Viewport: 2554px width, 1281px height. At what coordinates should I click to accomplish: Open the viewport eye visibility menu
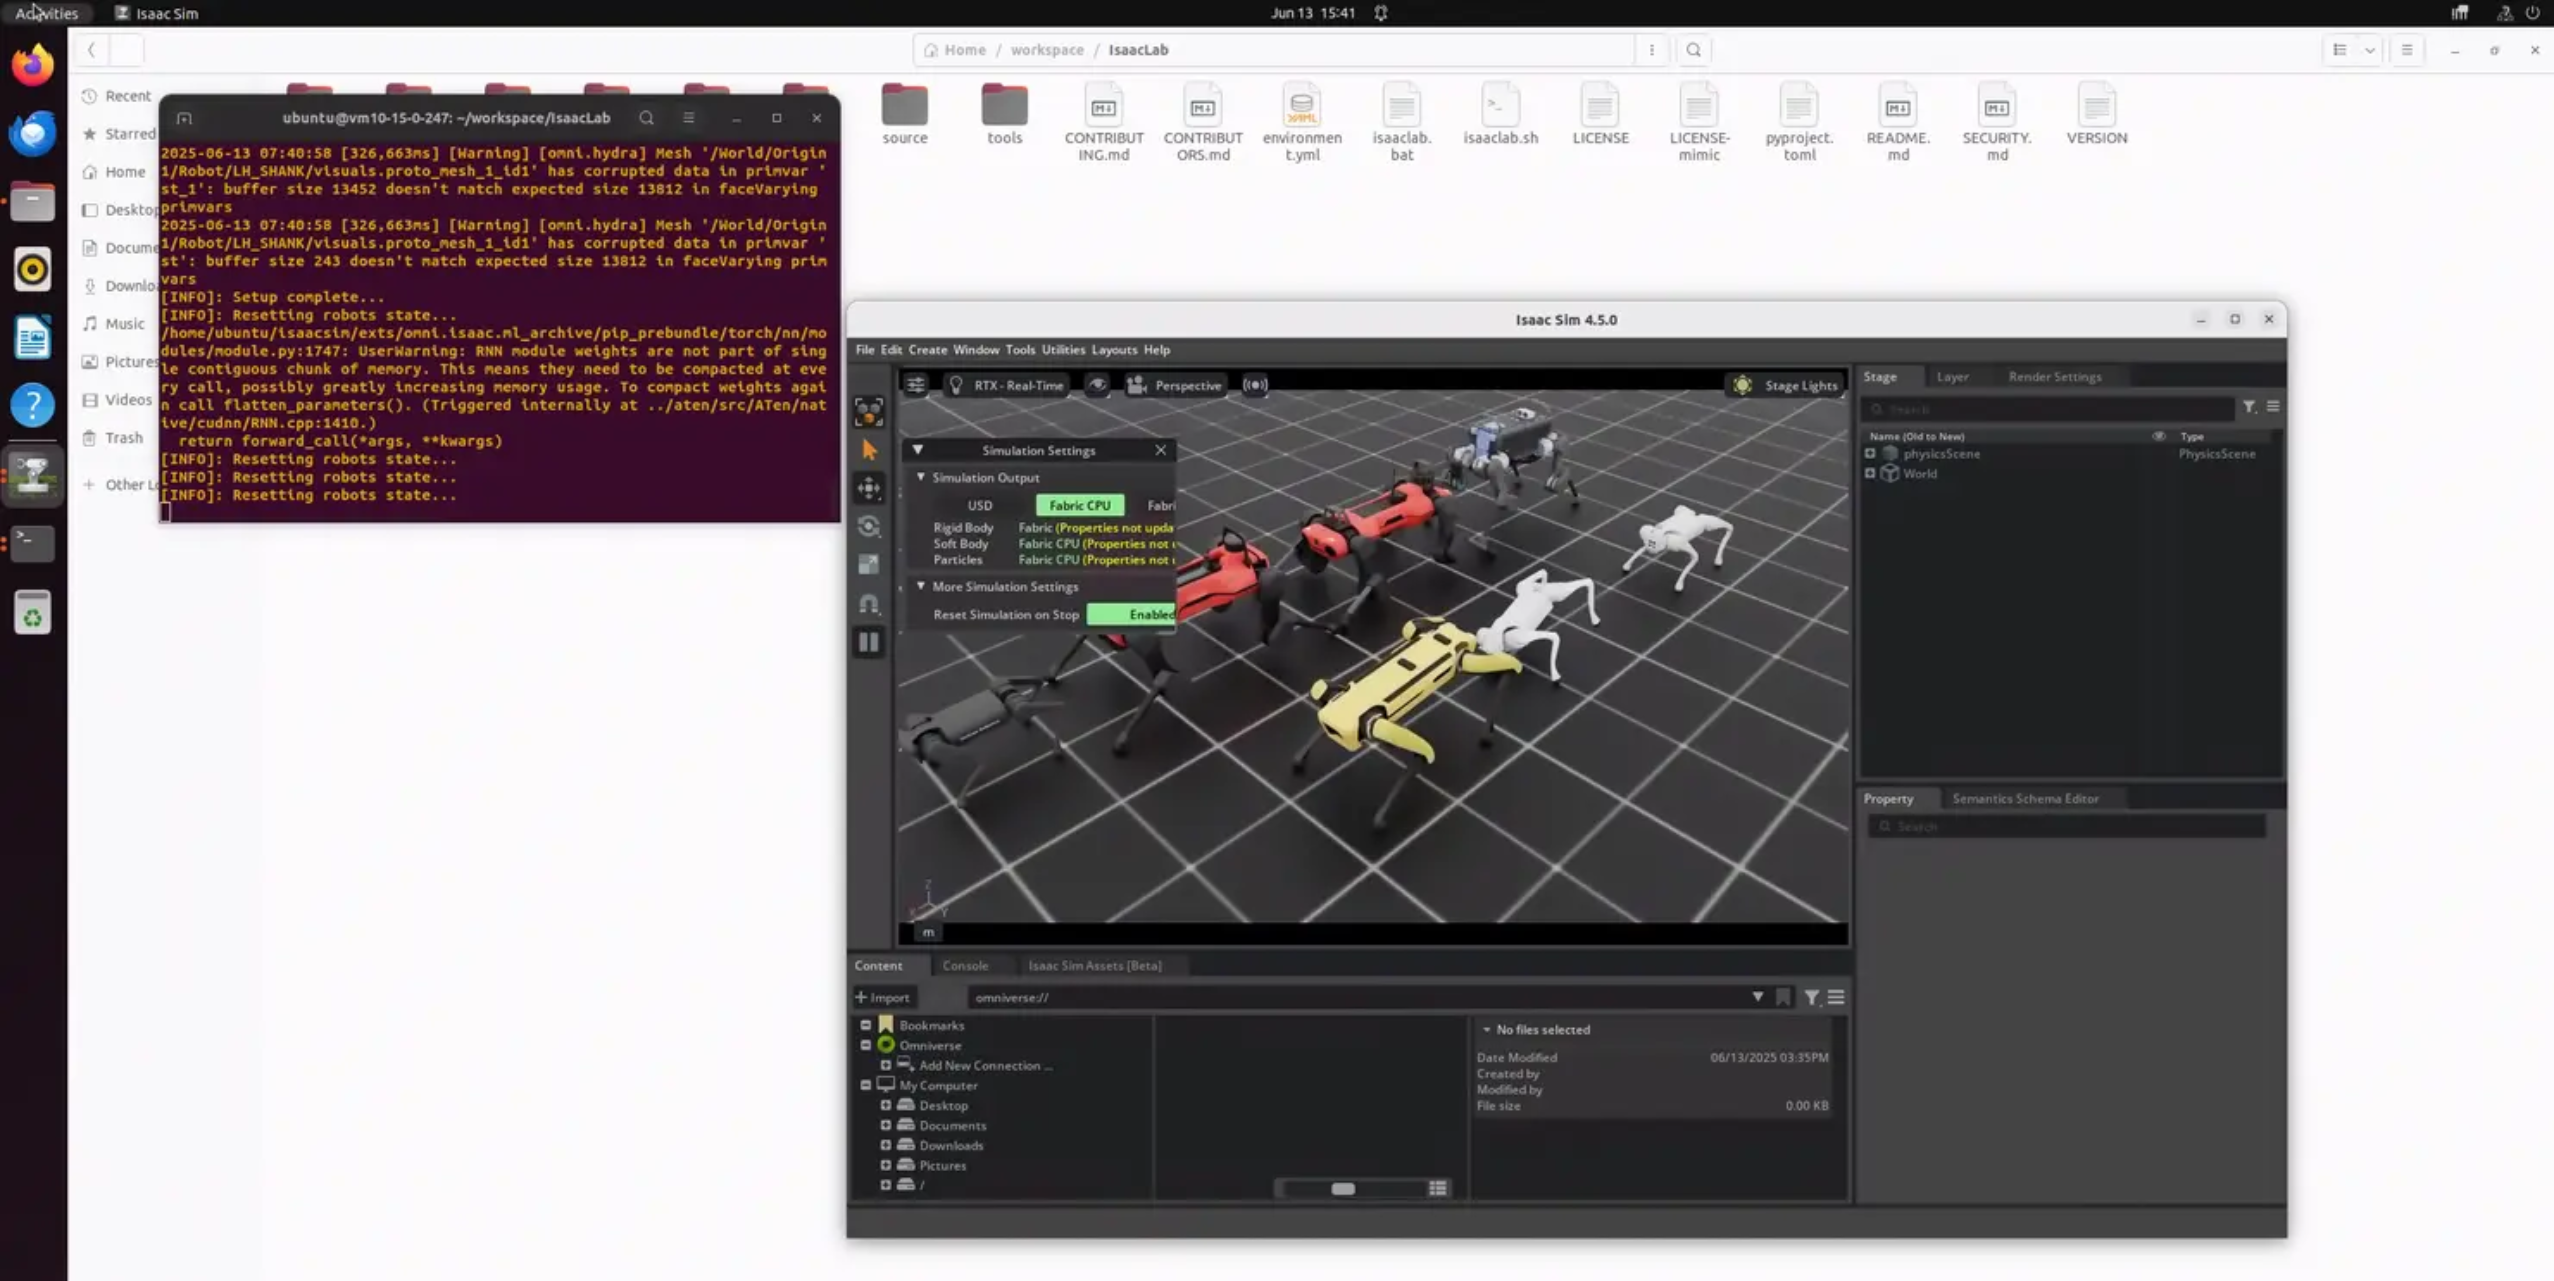[x=1097, y=385]
